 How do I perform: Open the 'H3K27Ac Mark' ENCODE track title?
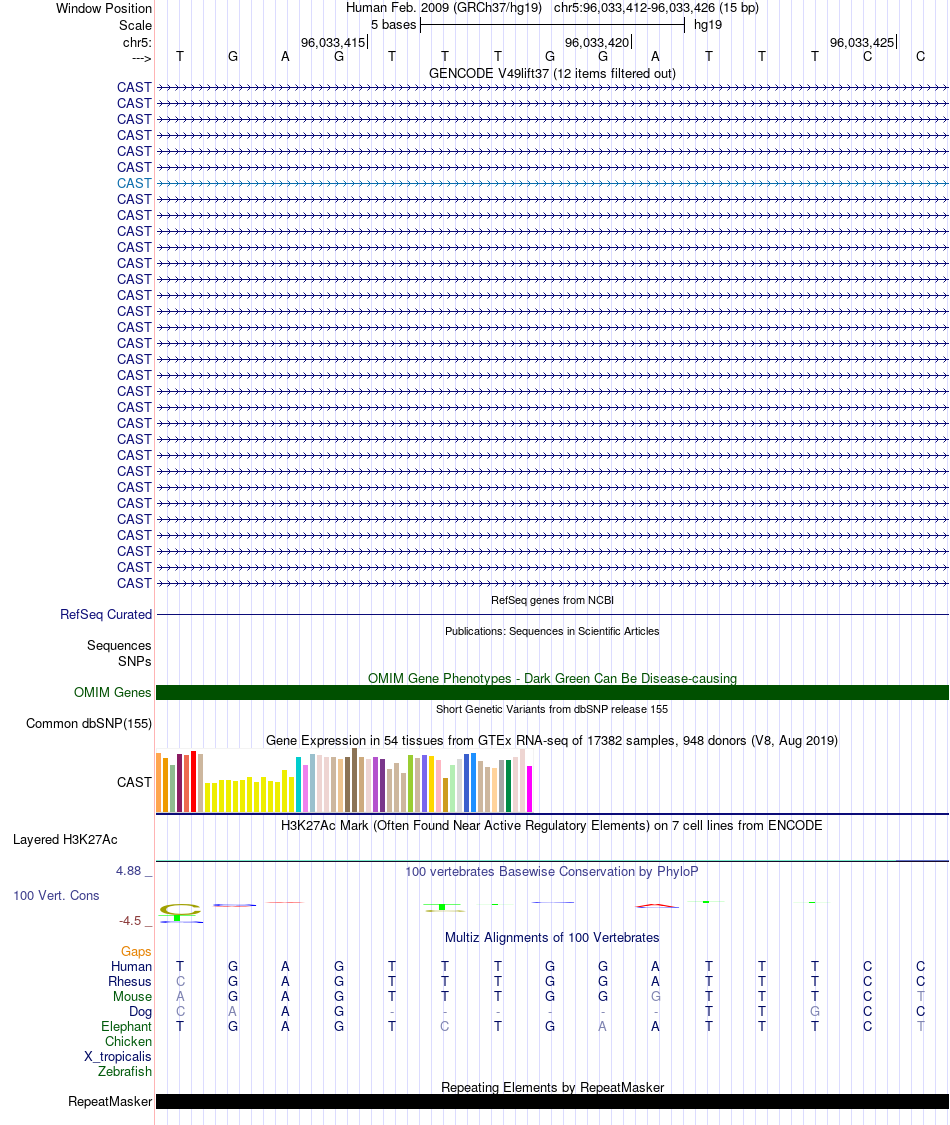pyautogui.click(x=552, y=826)
